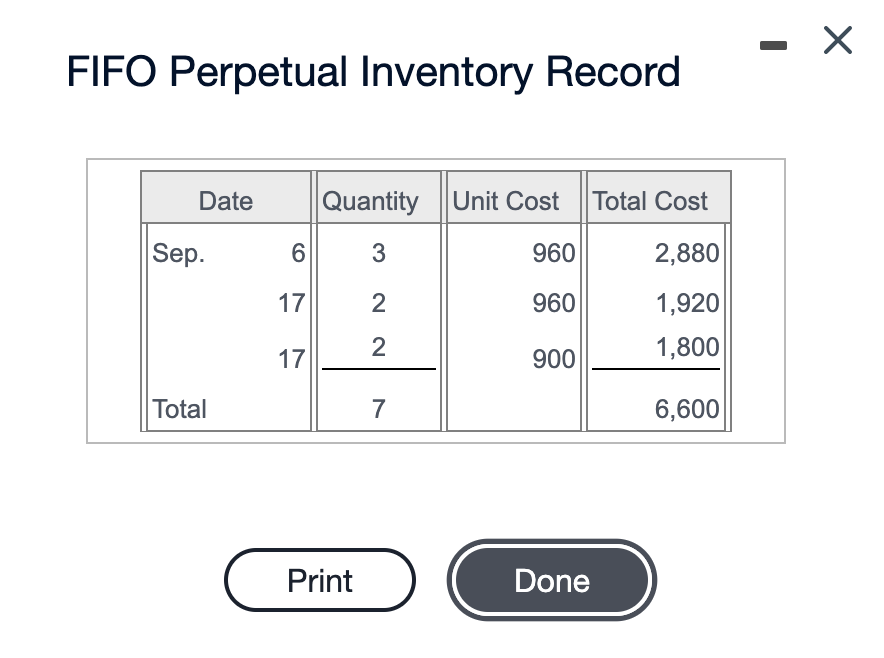This screenshot has width=884, height=658.
Task: Click the quantity value 3 for Sep. 6
Action: [378, 253]
